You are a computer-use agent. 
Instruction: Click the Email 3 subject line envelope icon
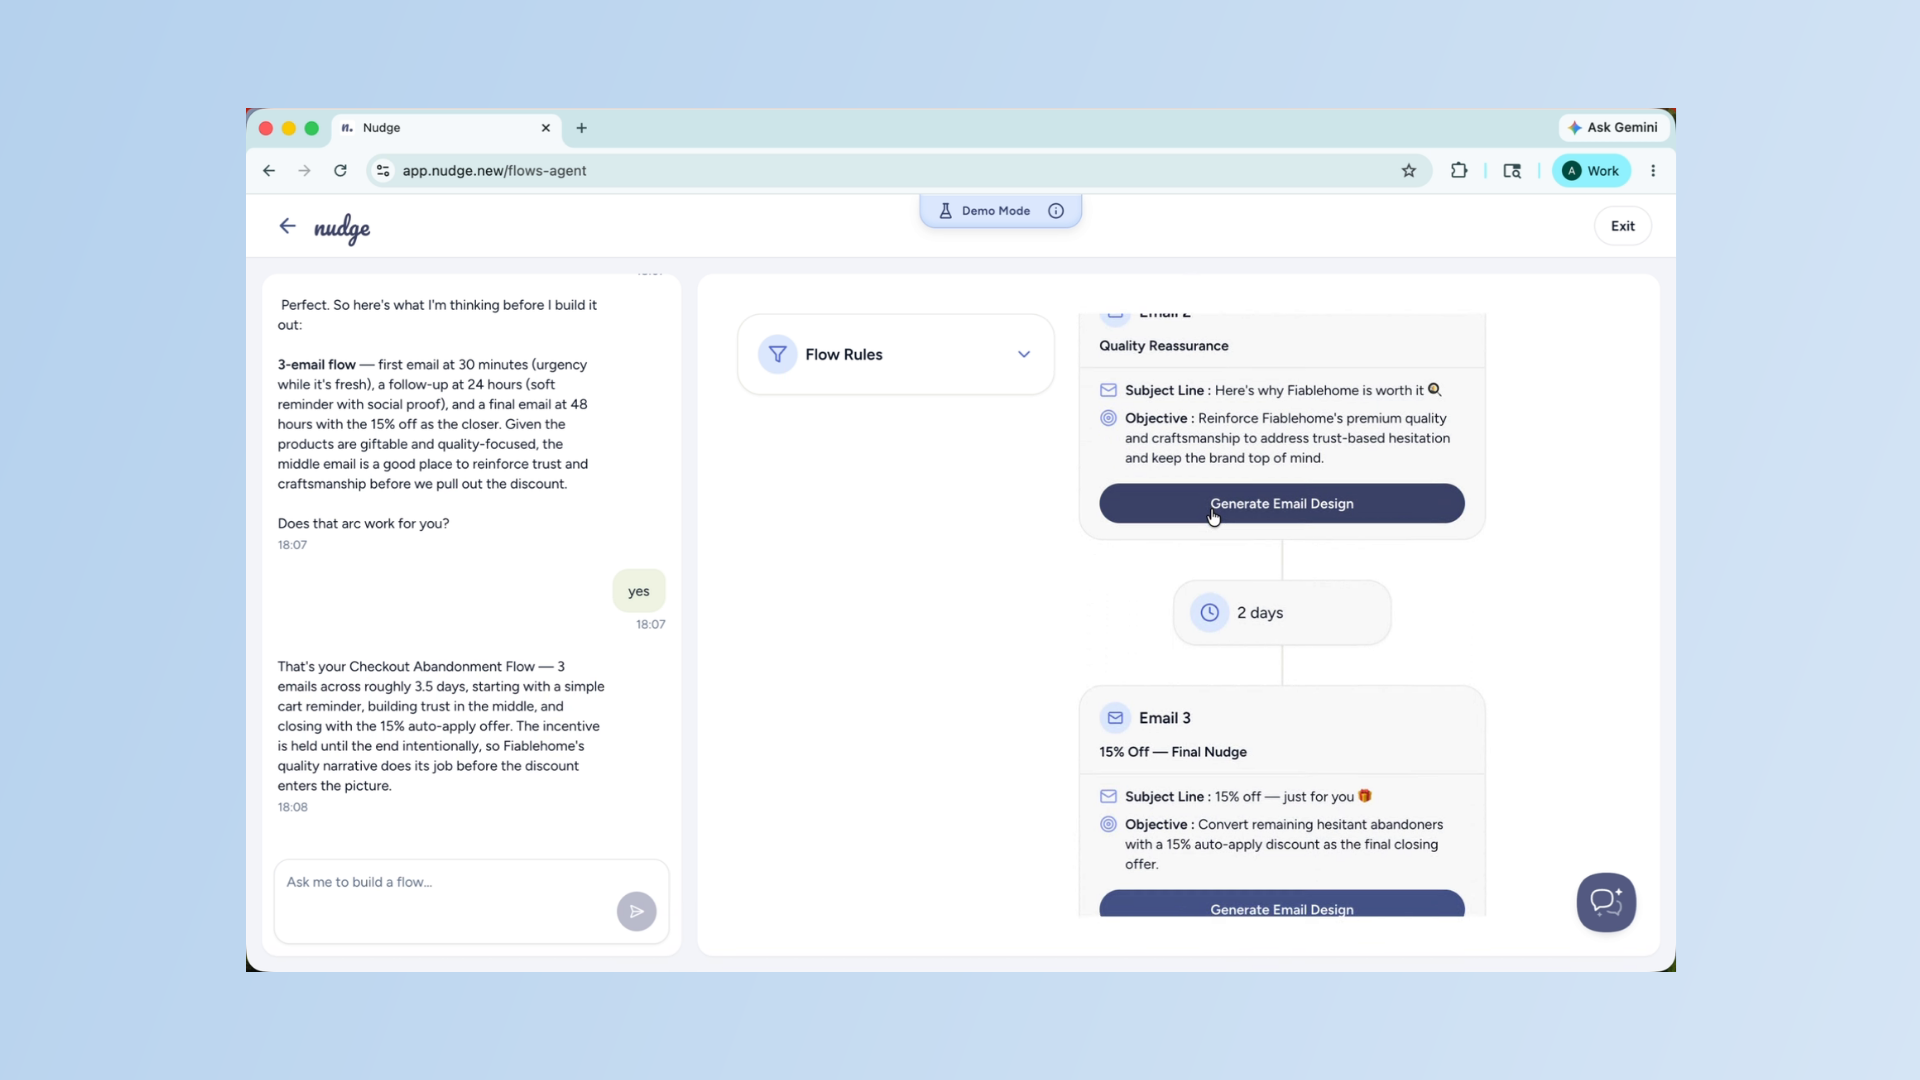point(1108,797)
